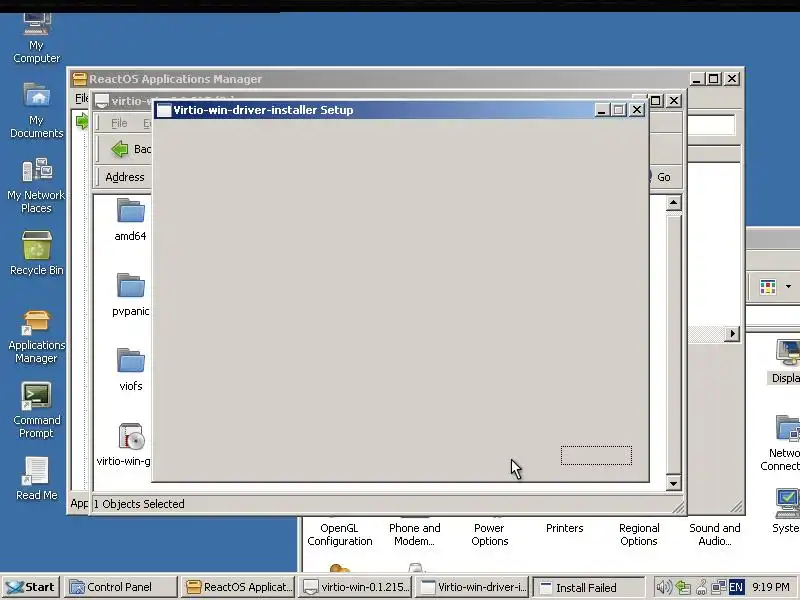
Task: Click the Address label field in explorer
Action: [124, 177]
